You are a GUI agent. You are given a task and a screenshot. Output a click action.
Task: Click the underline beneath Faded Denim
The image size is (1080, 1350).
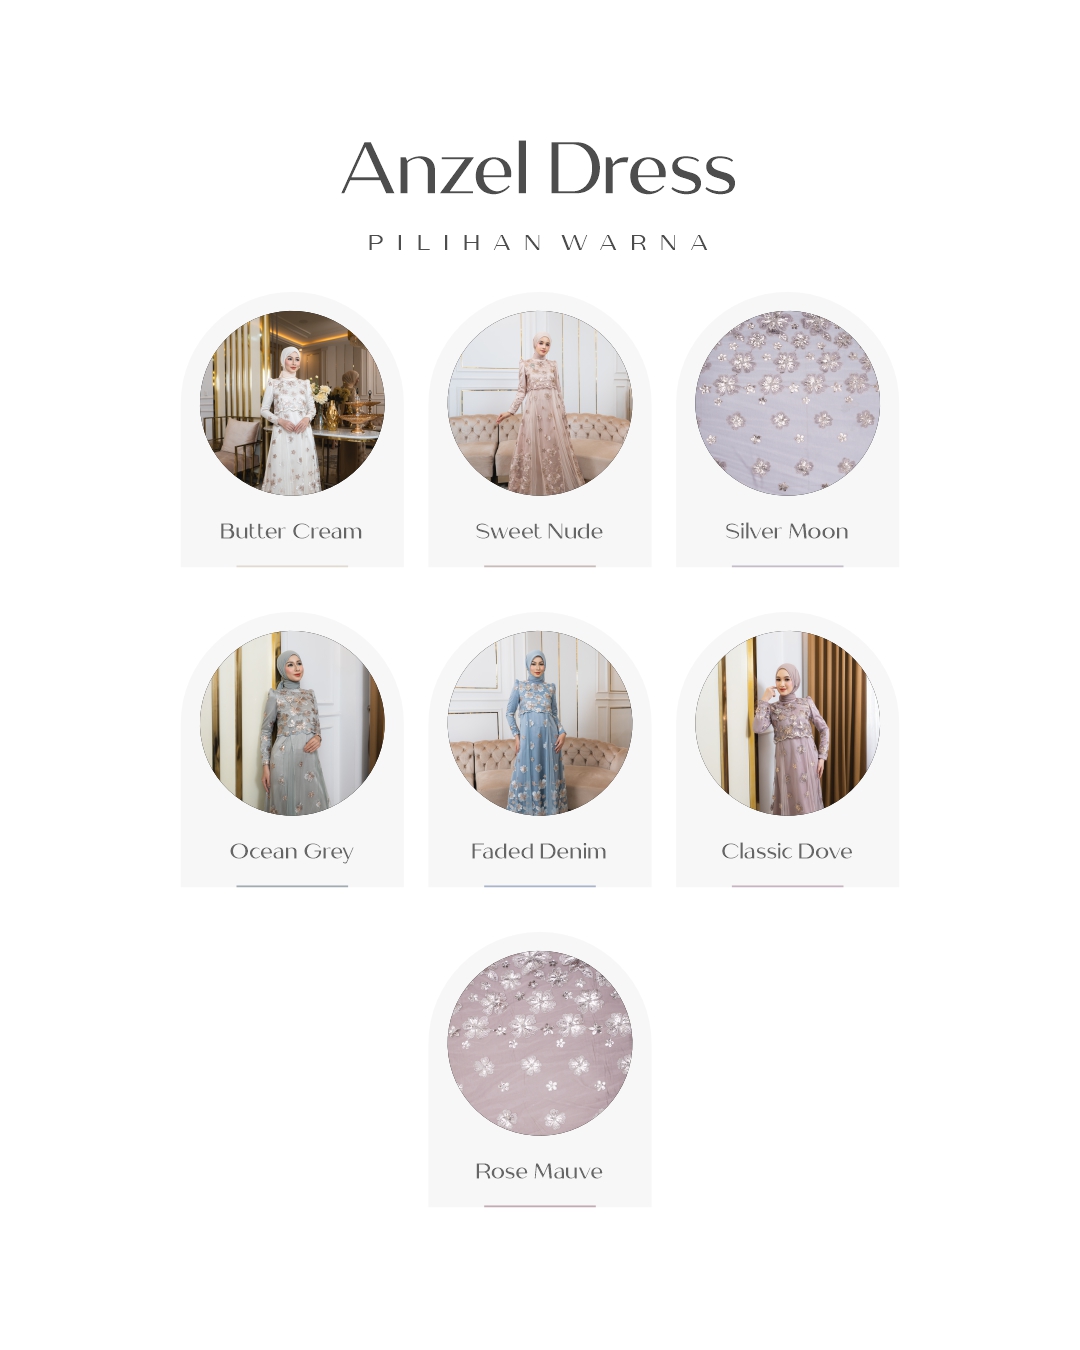(540, 886)
